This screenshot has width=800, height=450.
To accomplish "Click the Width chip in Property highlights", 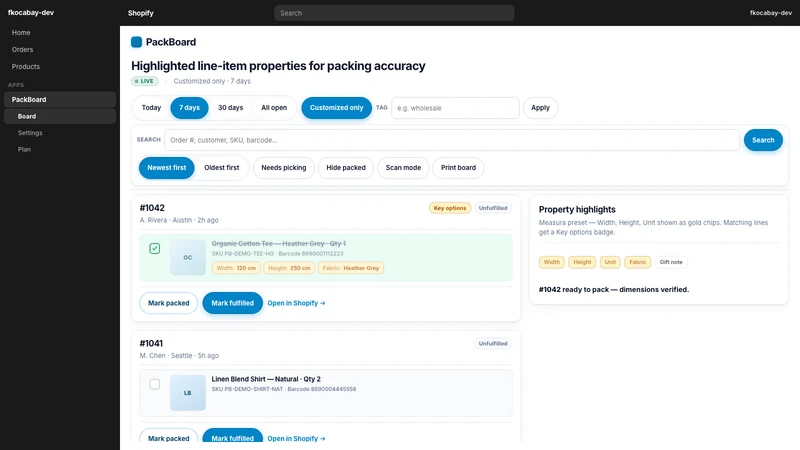I will click(552, 262).
